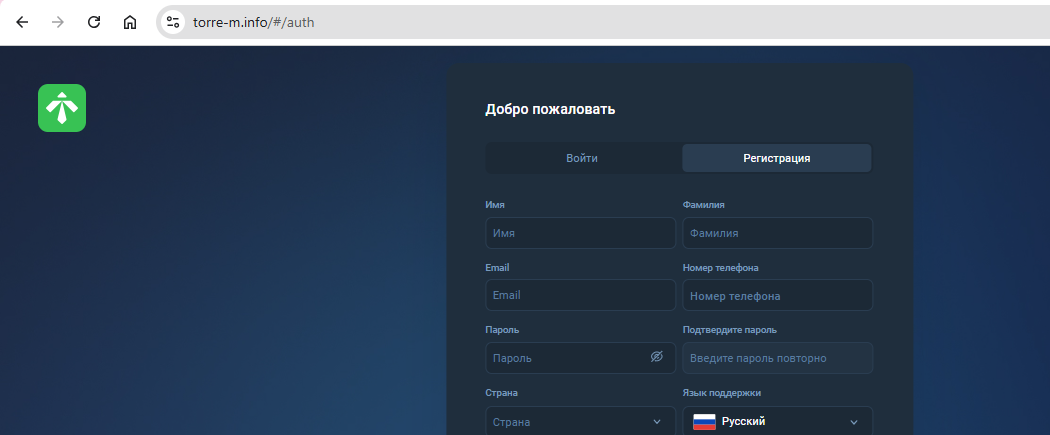Click the torre-m.info address bar URL
This screenshot has width=1050, height=435.
pyautogui.click(x=254, y=22)
